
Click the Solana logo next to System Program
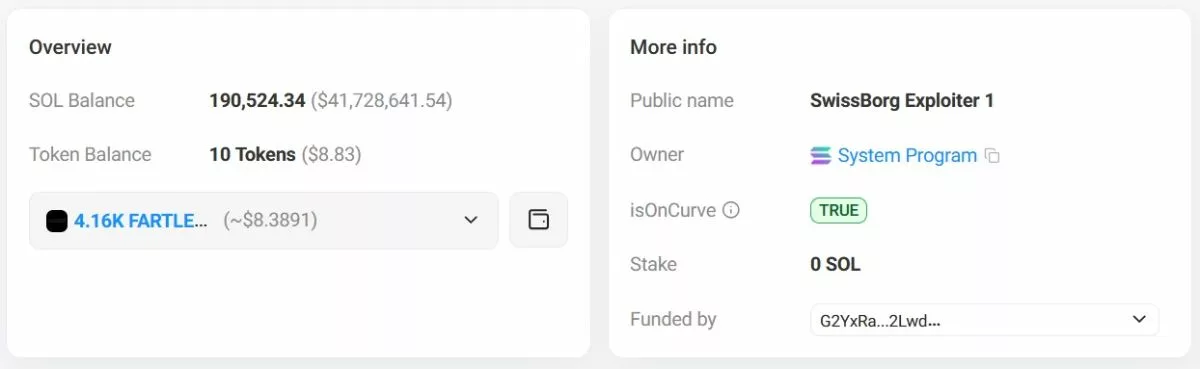click(x=820, y=155)
